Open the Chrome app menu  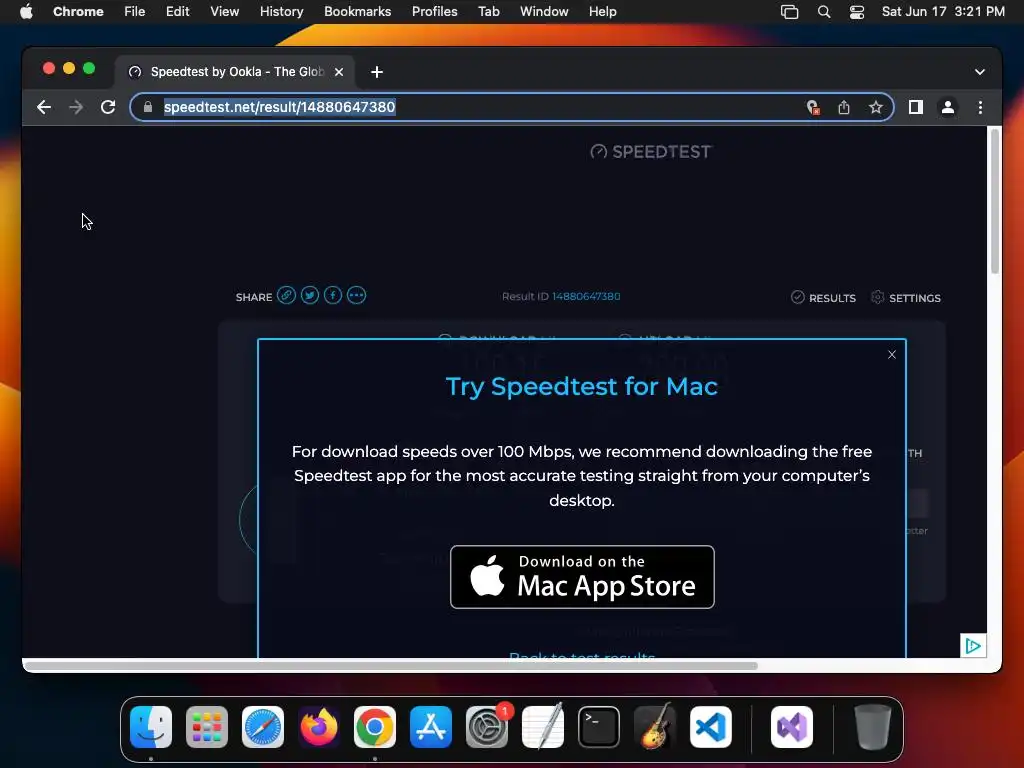(78, 12)
